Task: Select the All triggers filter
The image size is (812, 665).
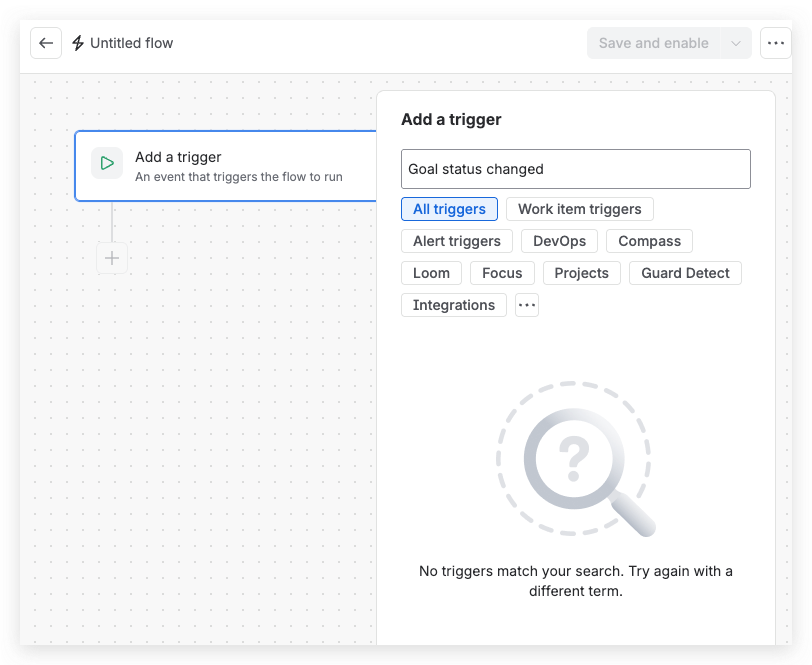Action: tap(449, 209)
